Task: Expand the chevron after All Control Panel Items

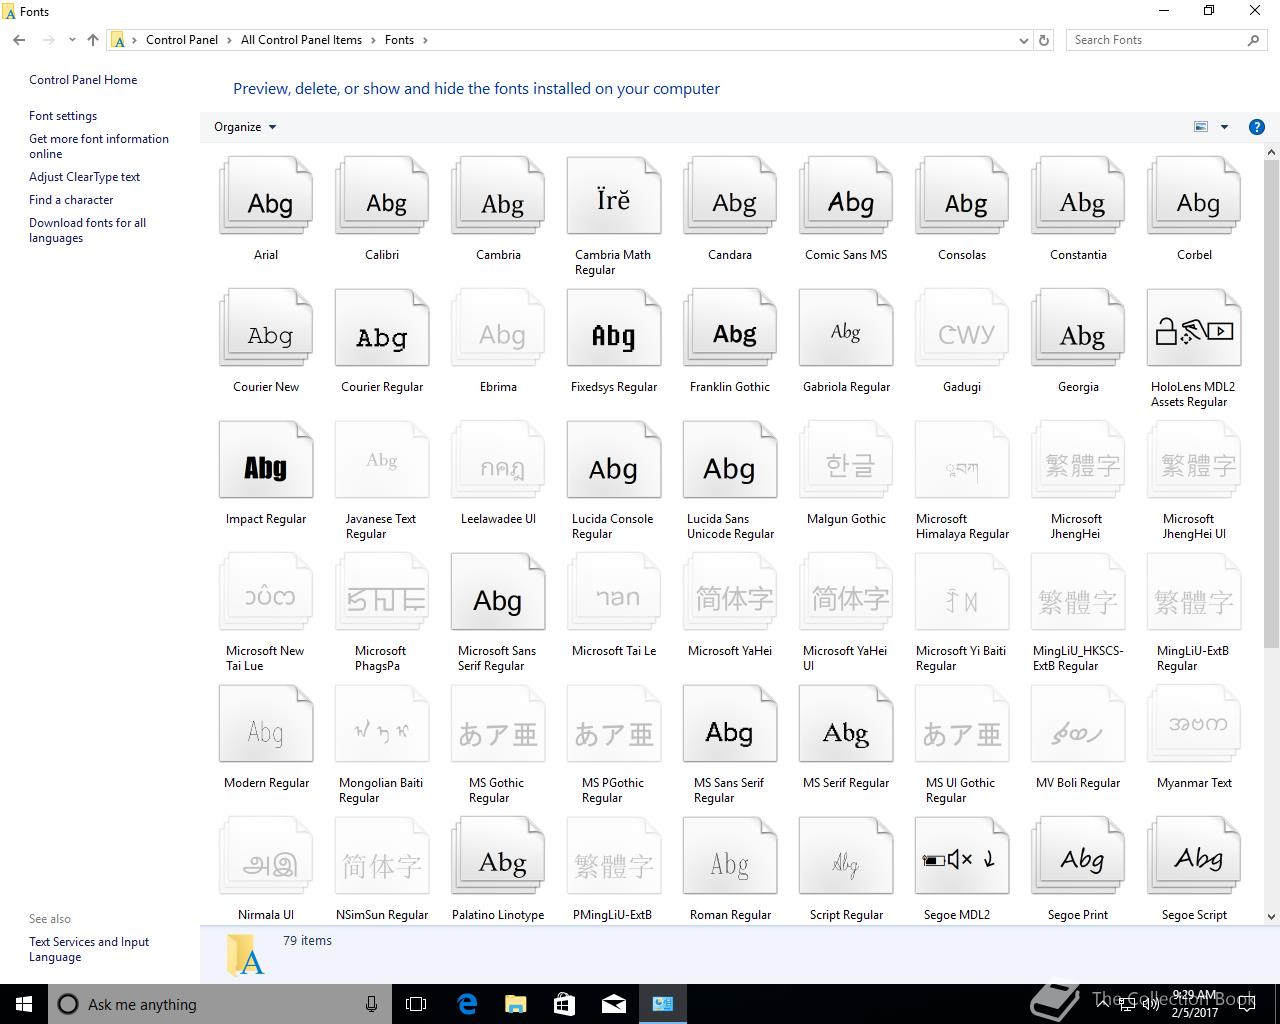Action: coord(374,40)
